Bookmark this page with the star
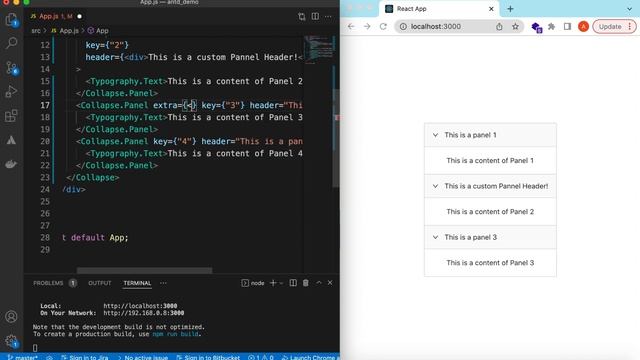This screenshot has width=640, height=360. 516,27
